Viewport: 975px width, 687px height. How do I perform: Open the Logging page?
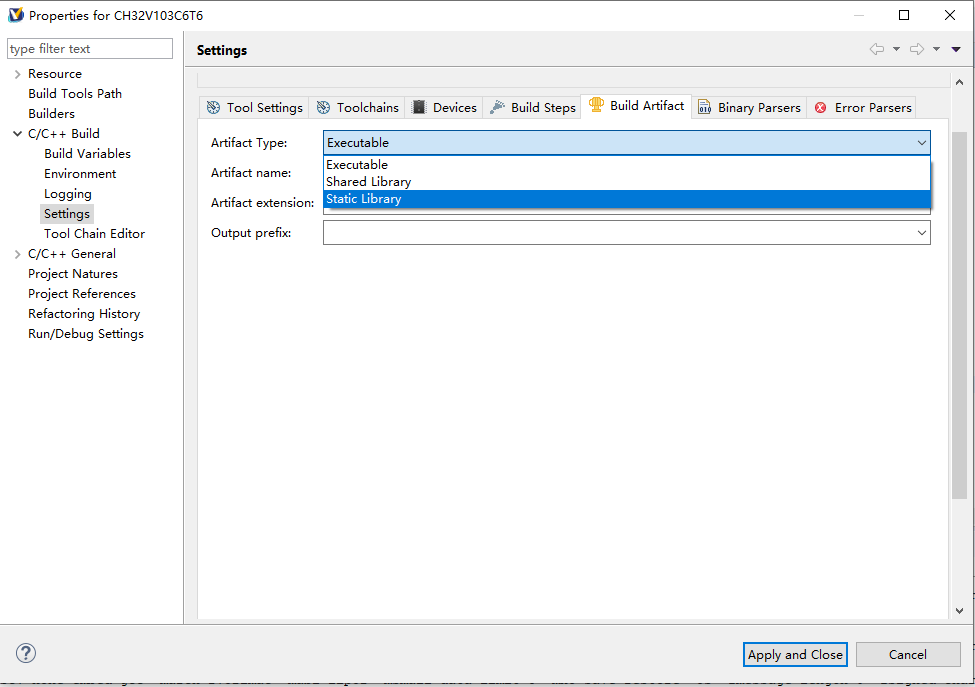pos(67,194)
